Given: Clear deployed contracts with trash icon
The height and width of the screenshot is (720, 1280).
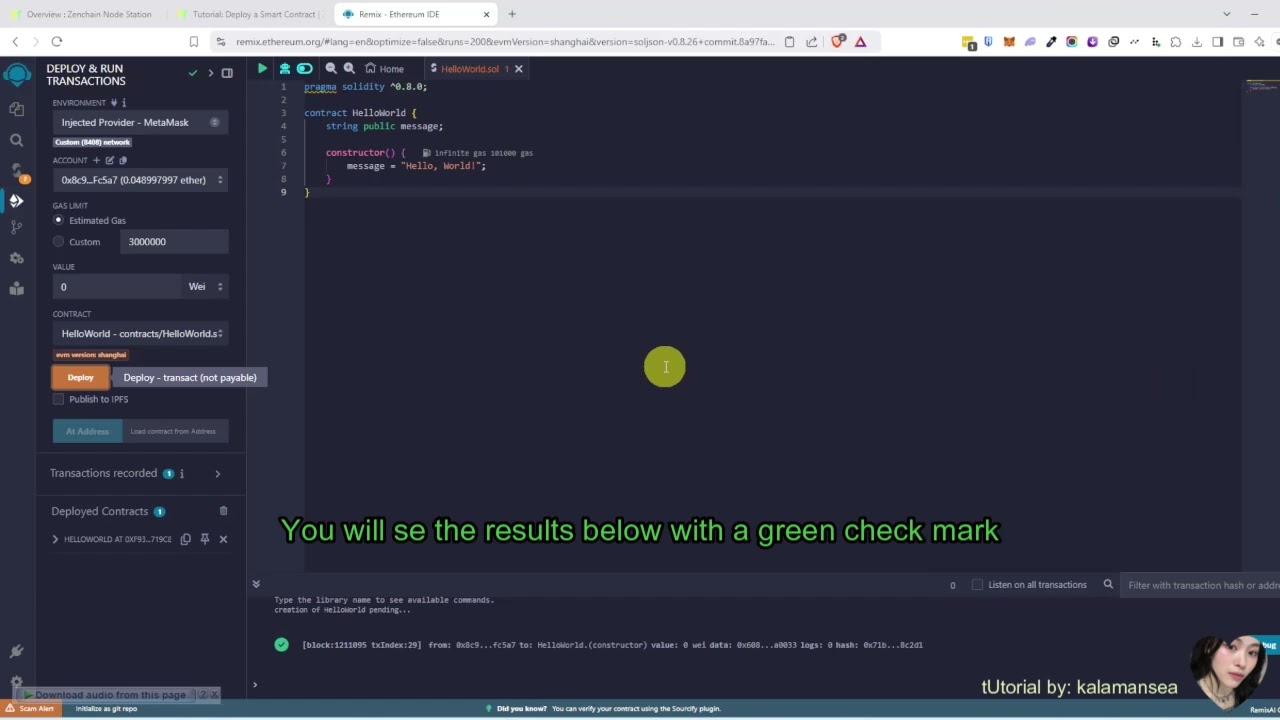Looking at the screenshot, I should (223, 511).
